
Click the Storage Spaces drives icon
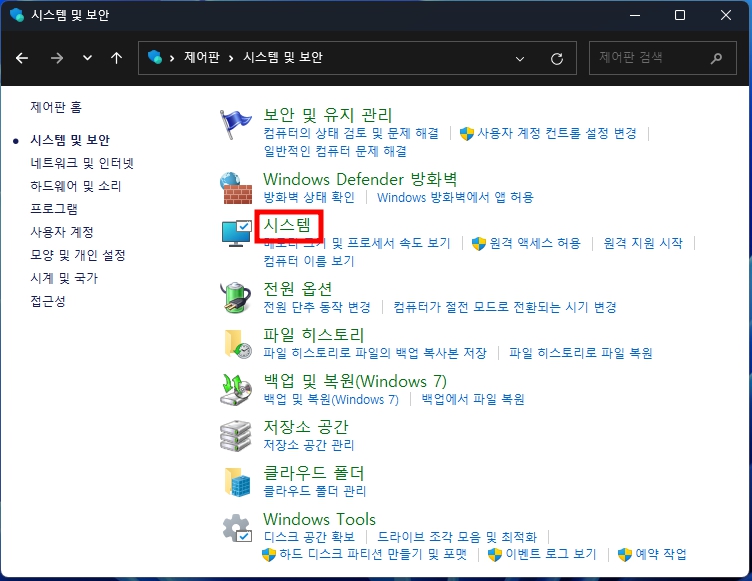point(235,436)
